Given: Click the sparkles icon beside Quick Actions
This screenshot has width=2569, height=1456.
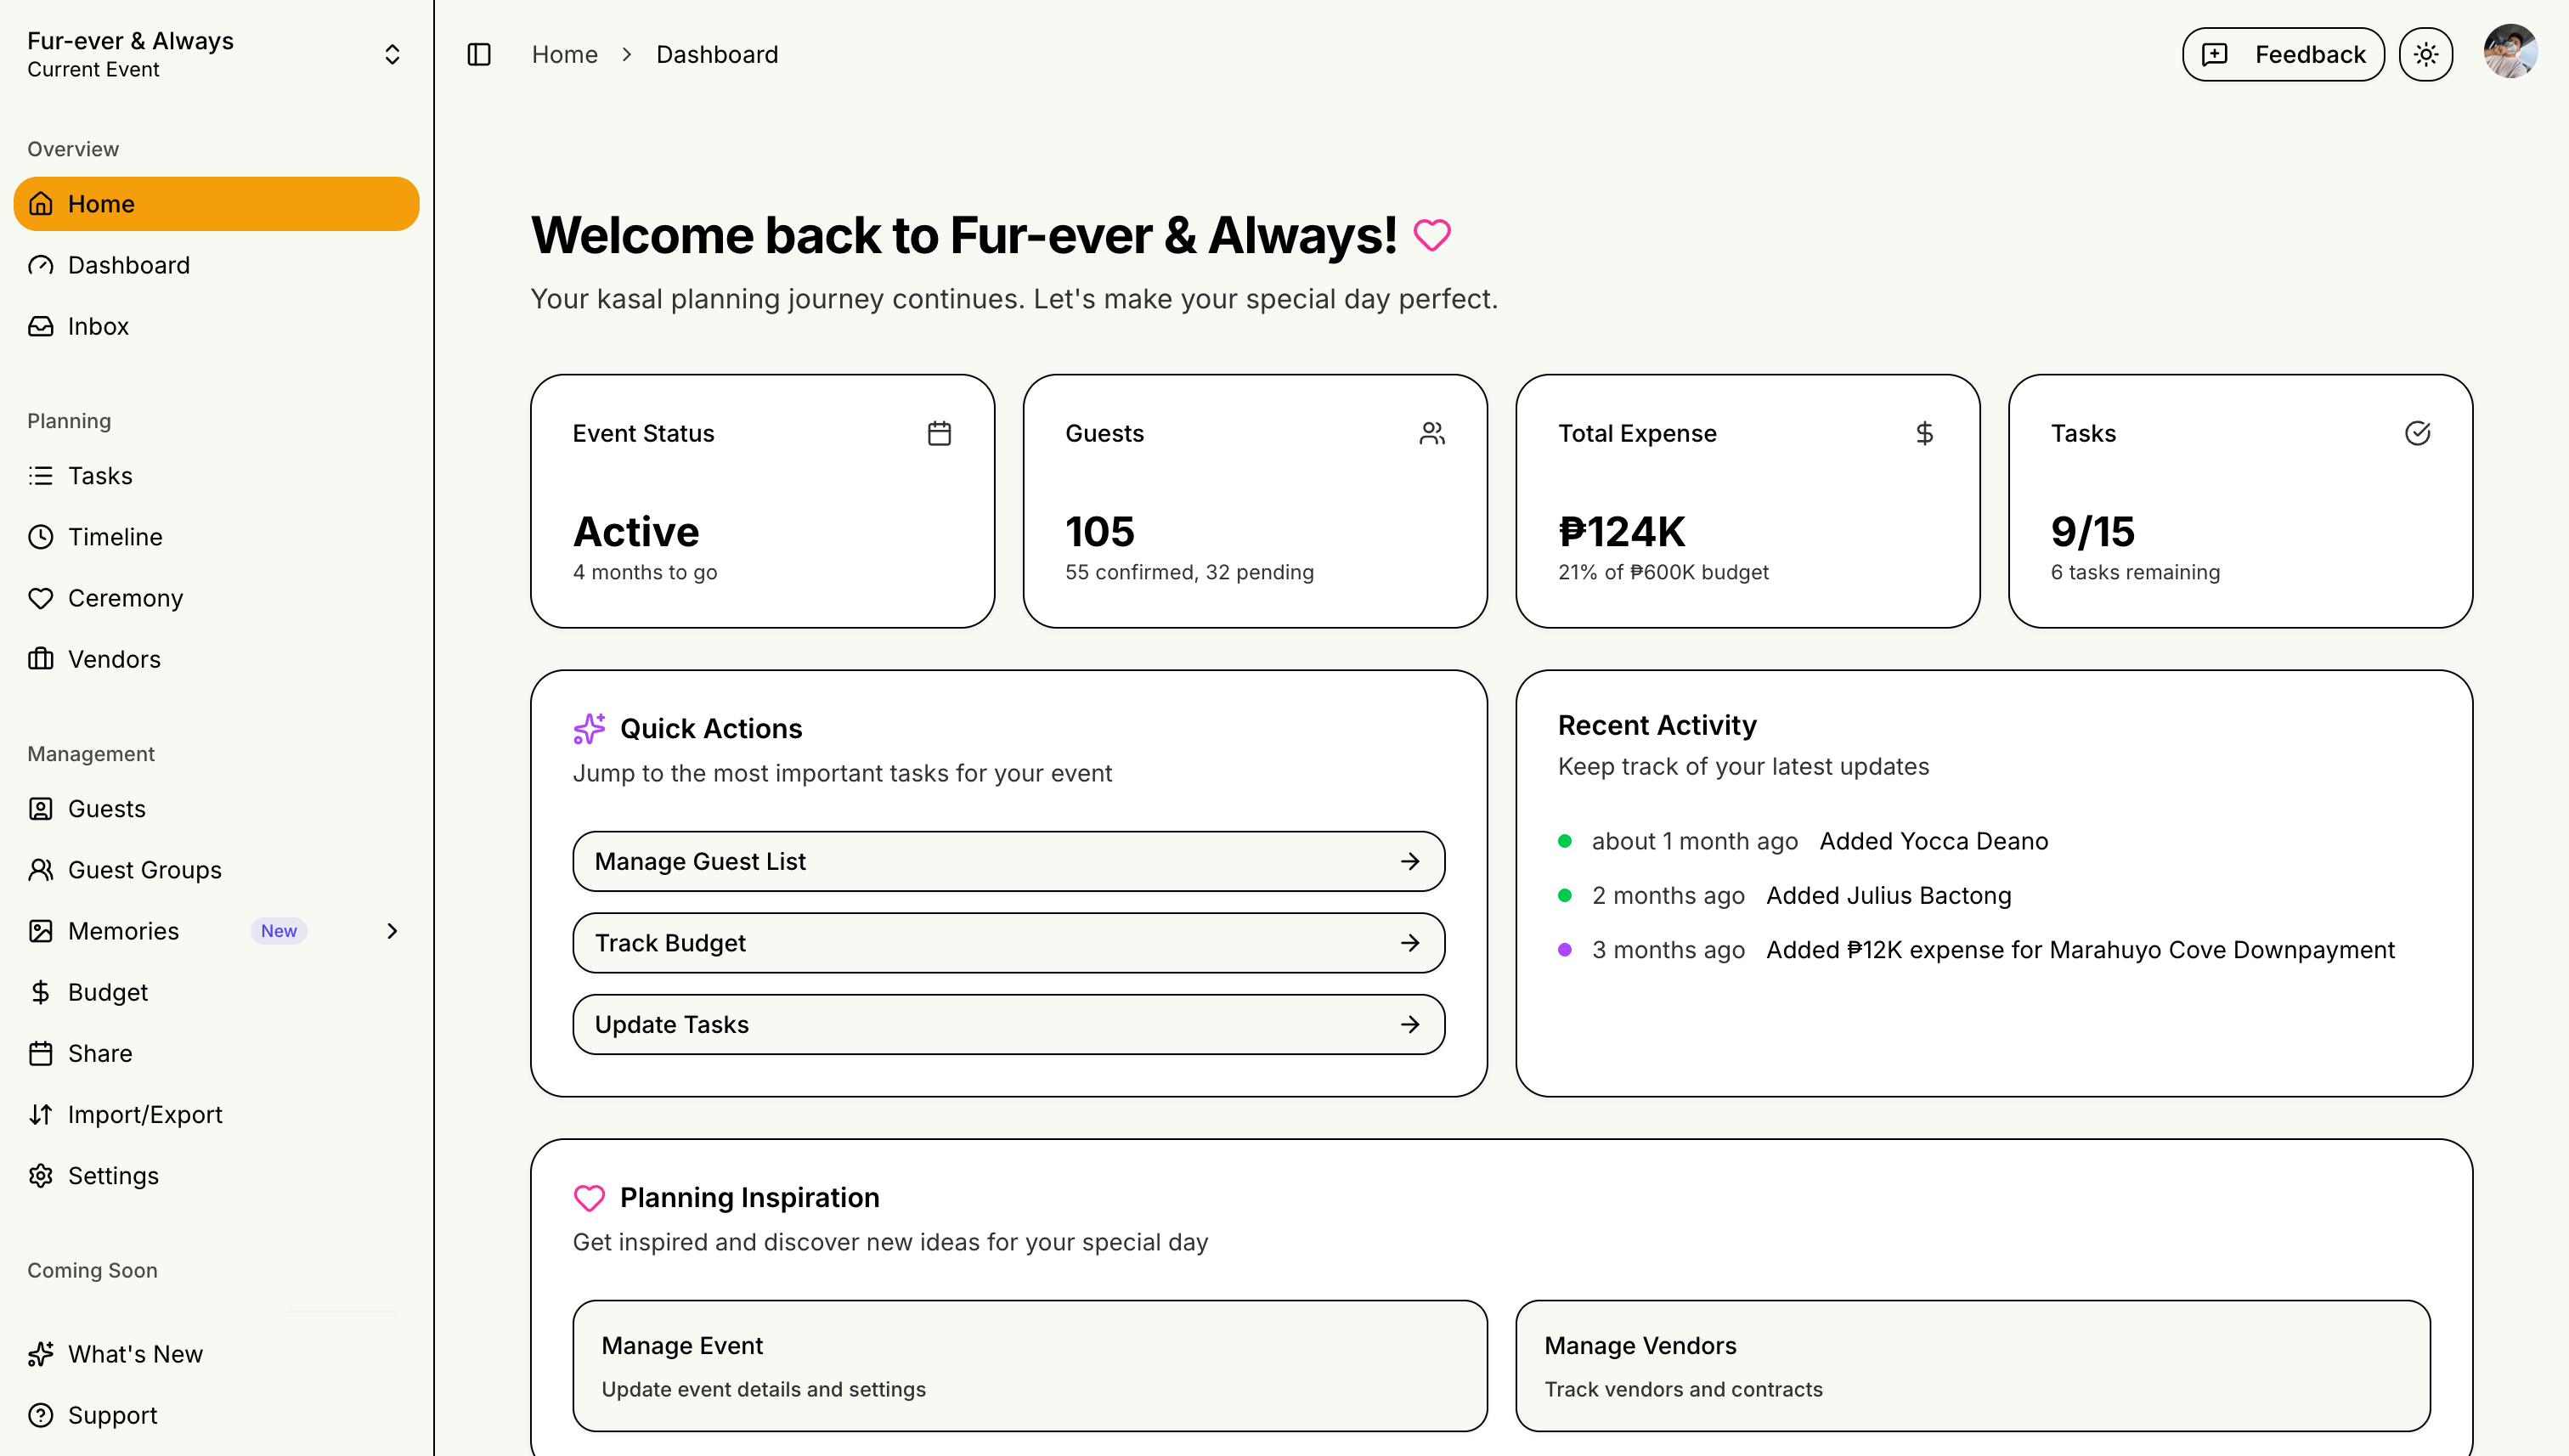Looking at the screenshot, I should click(x=589, y=728).
